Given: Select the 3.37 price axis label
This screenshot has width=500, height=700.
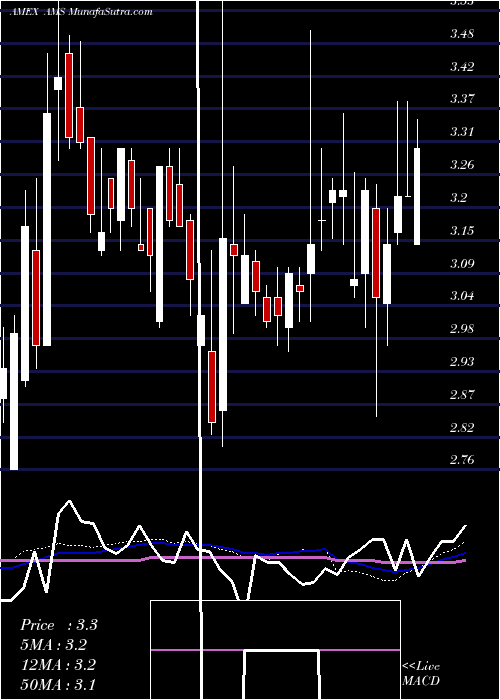Looking at the screenshot, I should 462,99.
